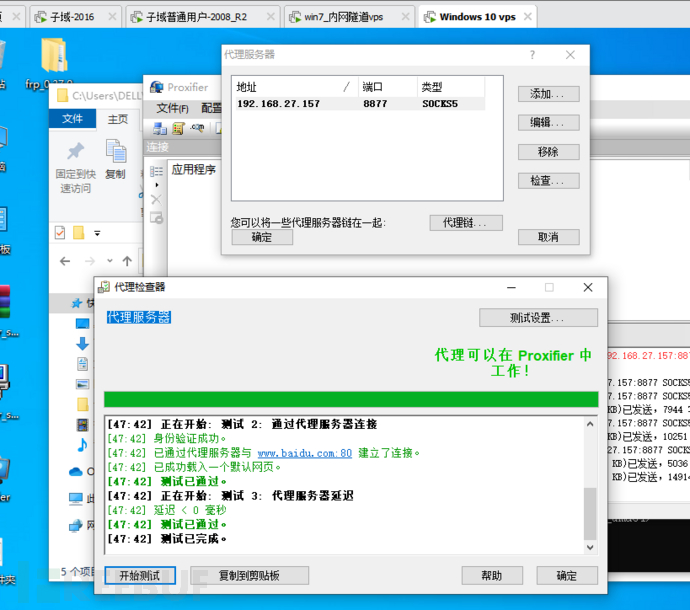The height and width of the screenshot is (610, 690).
Task: Go up one level with Explorer's up arrow
Action: click(x=127, y=261)
